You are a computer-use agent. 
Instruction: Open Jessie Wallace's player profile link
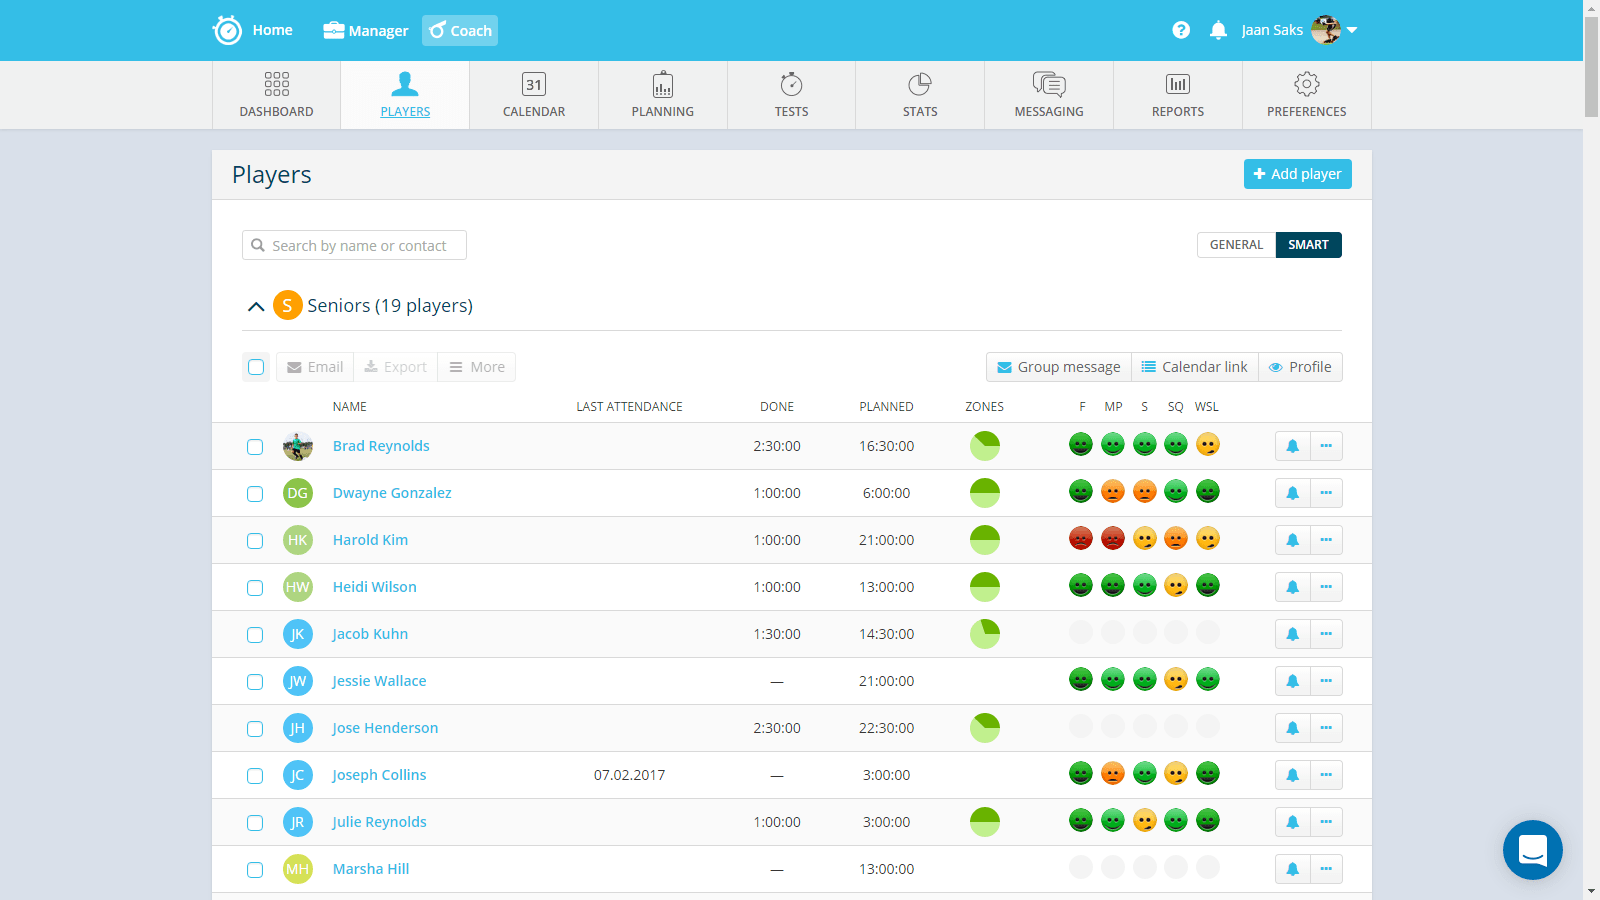379,681
